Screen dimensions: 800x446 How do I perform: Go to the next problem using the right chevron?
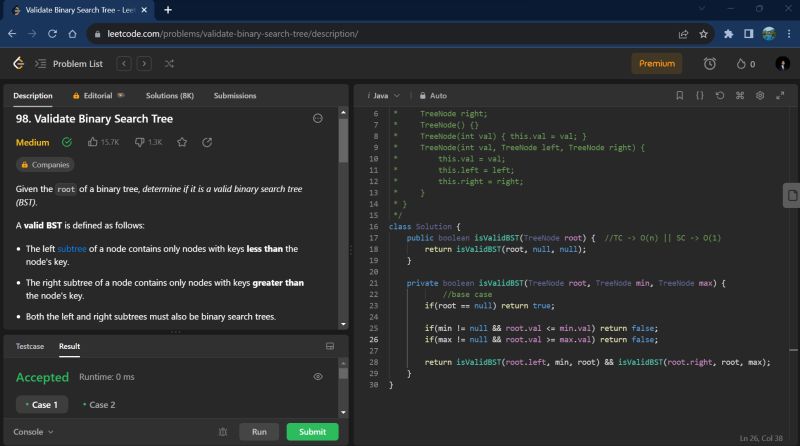point(144,64)
